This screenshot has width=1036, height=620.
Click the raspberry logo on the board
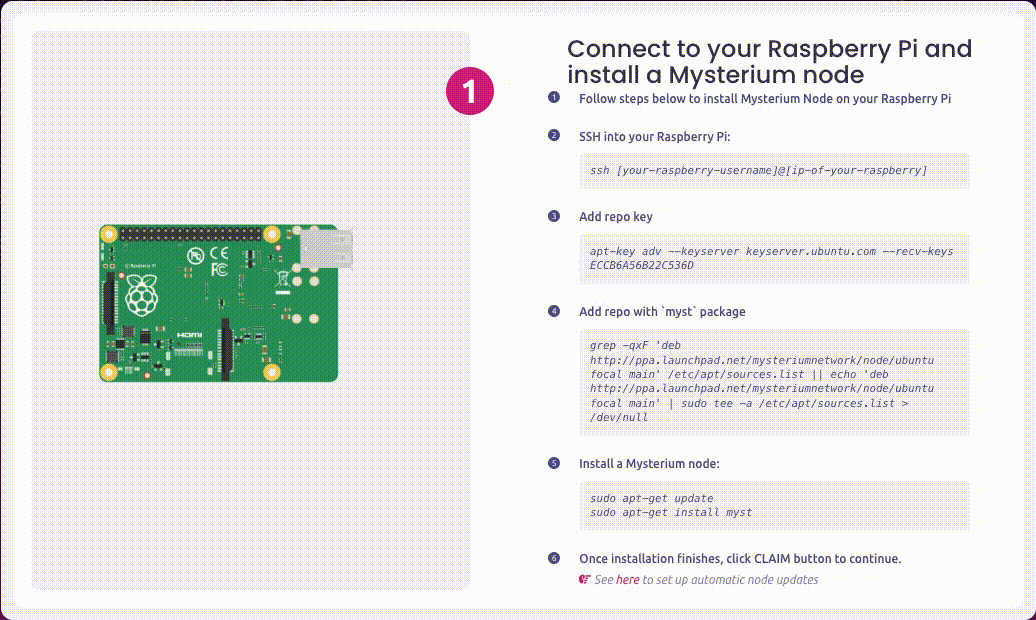pyautogui.click(x=142, y=296)
